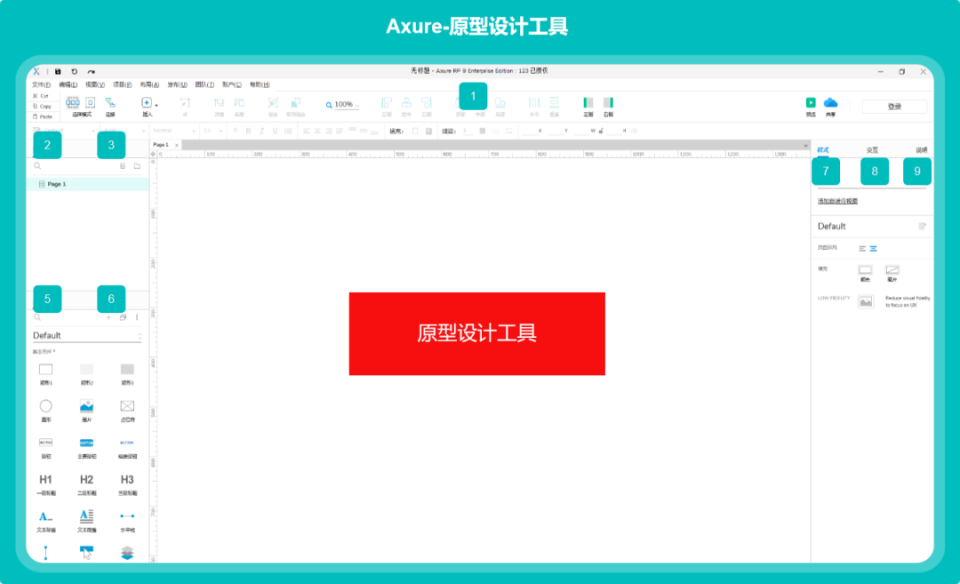The height and width of the screenshot is (584, 960).
Task: Click the Insert plus icon
Action: click(146, 103)
